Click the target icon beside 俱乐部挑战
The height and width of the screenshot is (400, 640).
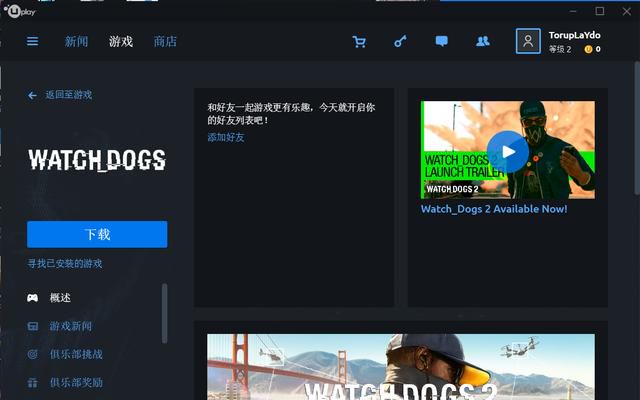pos(33,354)
